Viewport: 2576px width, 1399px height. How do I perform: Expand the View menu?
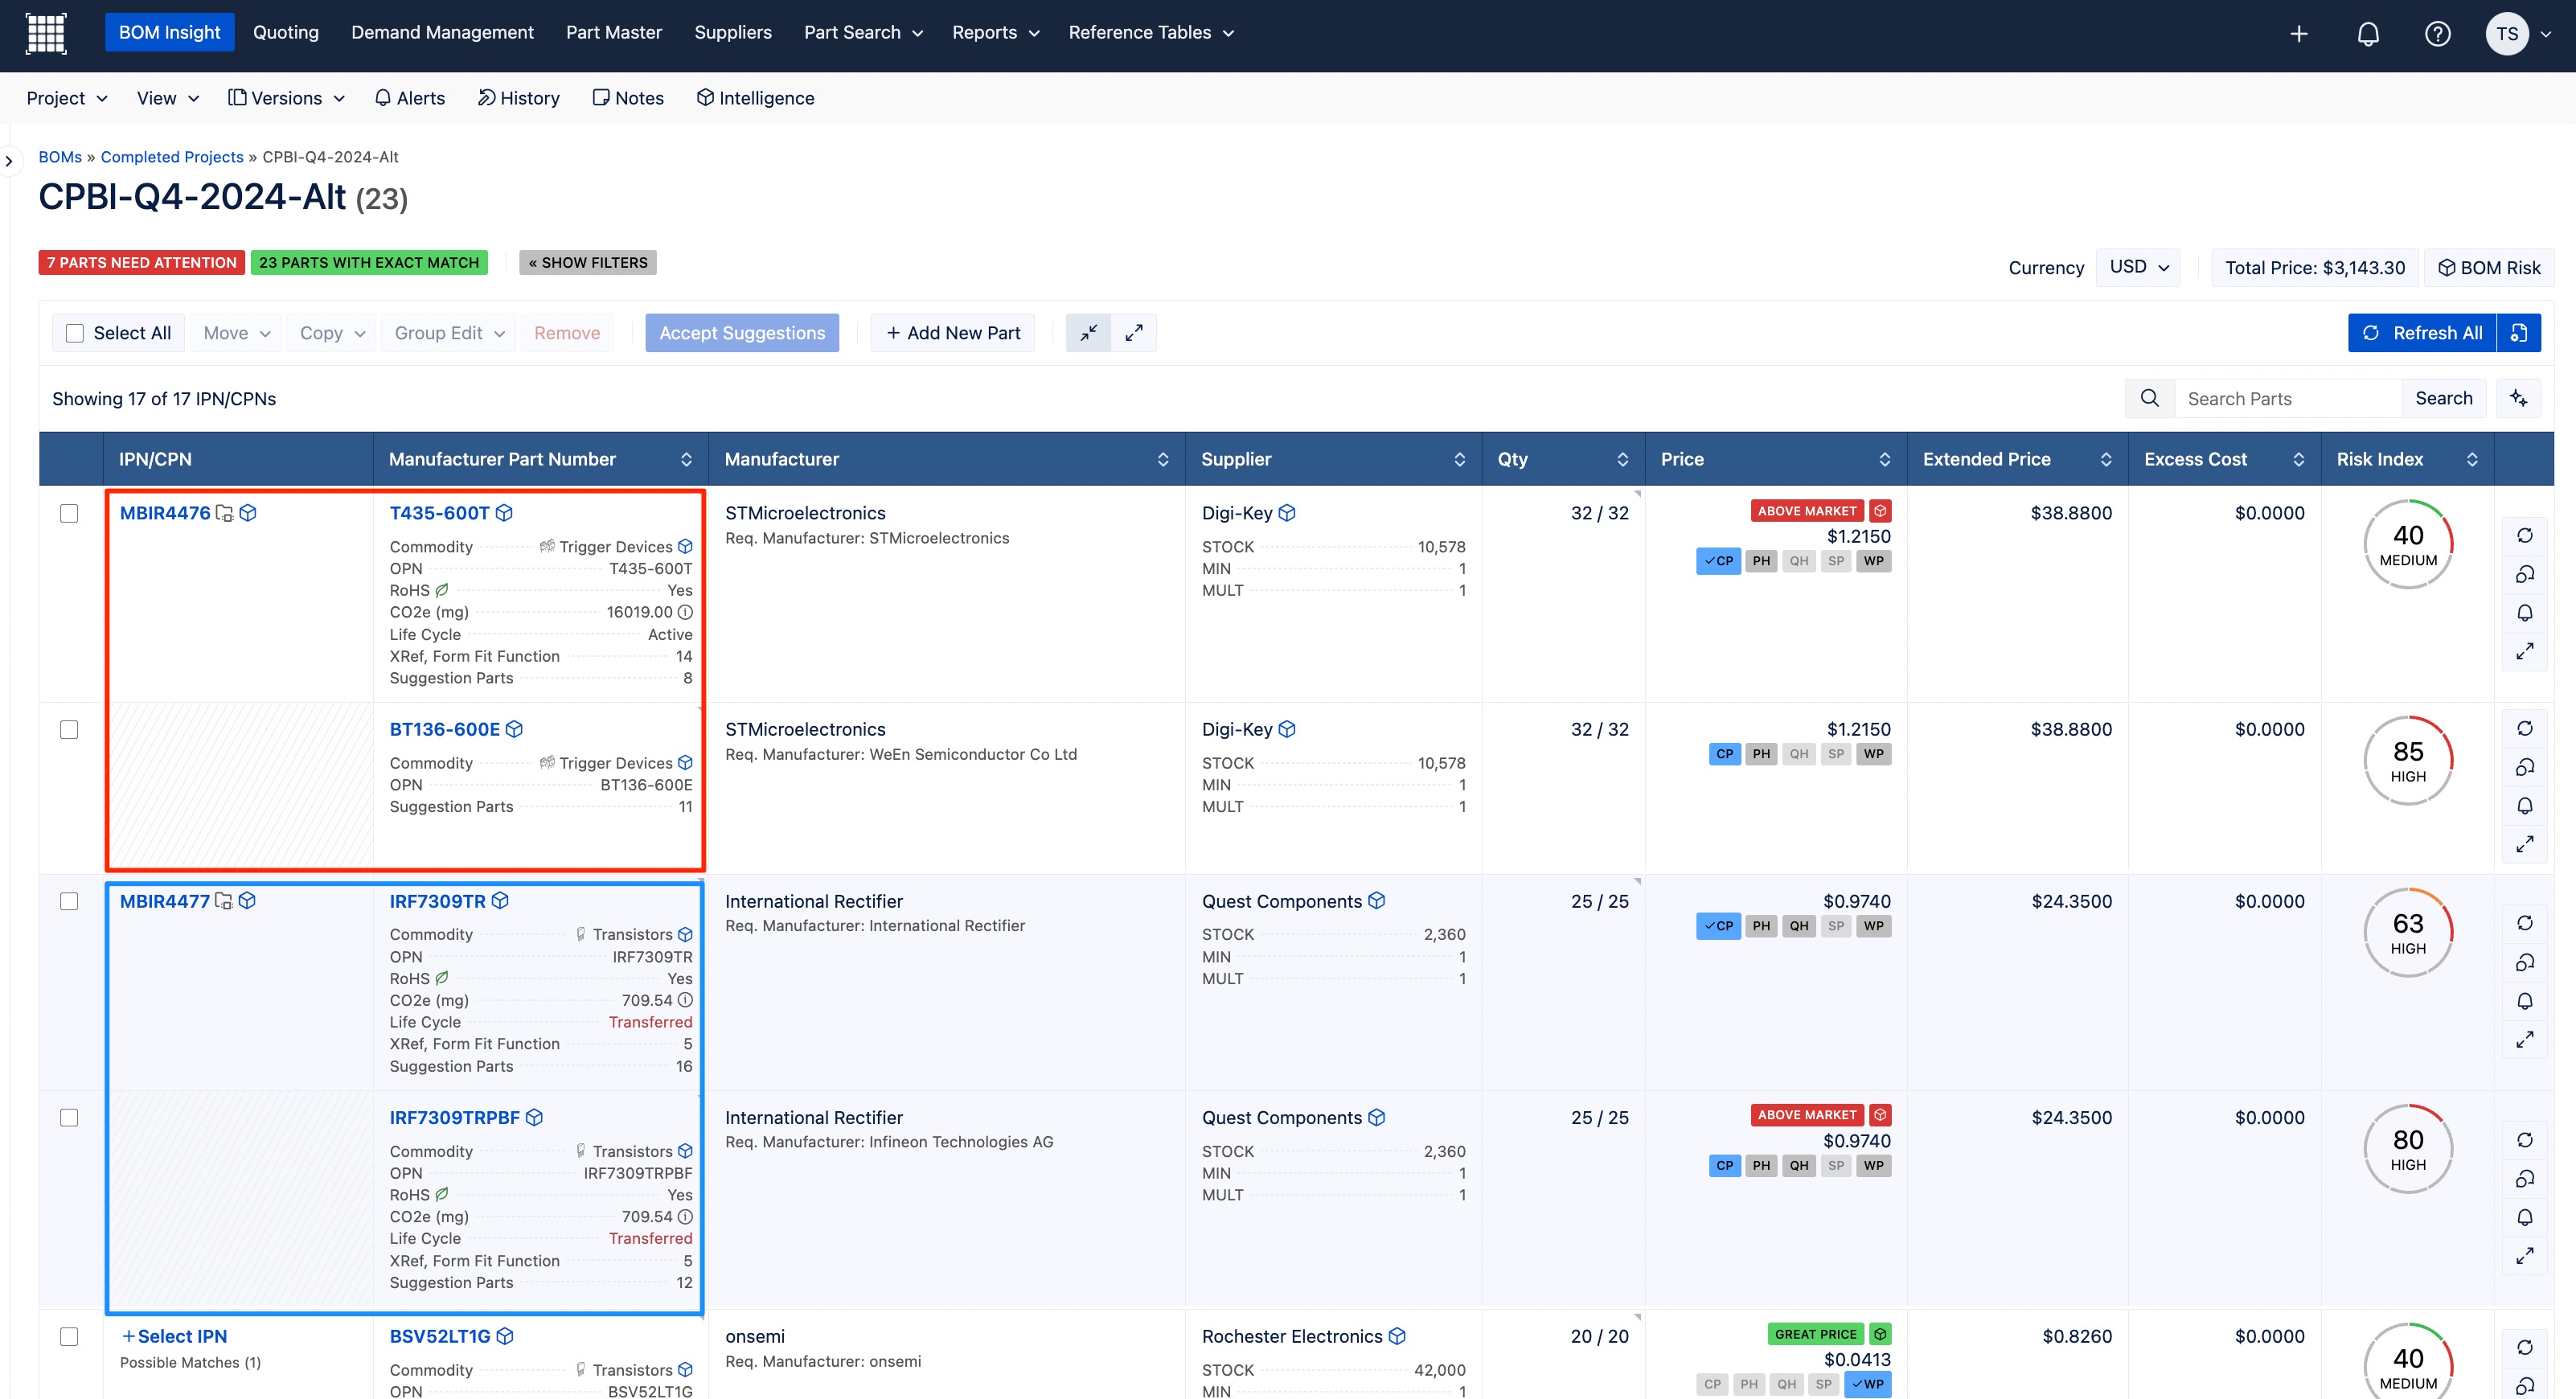[x=168, y=98]
